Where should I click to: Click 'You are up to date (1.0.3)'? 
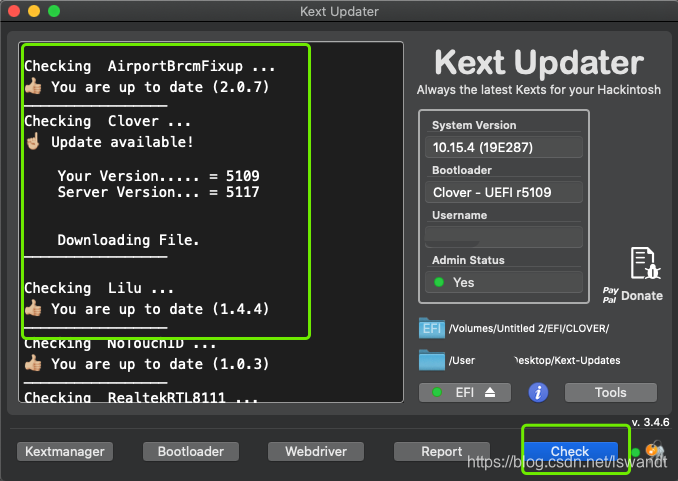160,364
